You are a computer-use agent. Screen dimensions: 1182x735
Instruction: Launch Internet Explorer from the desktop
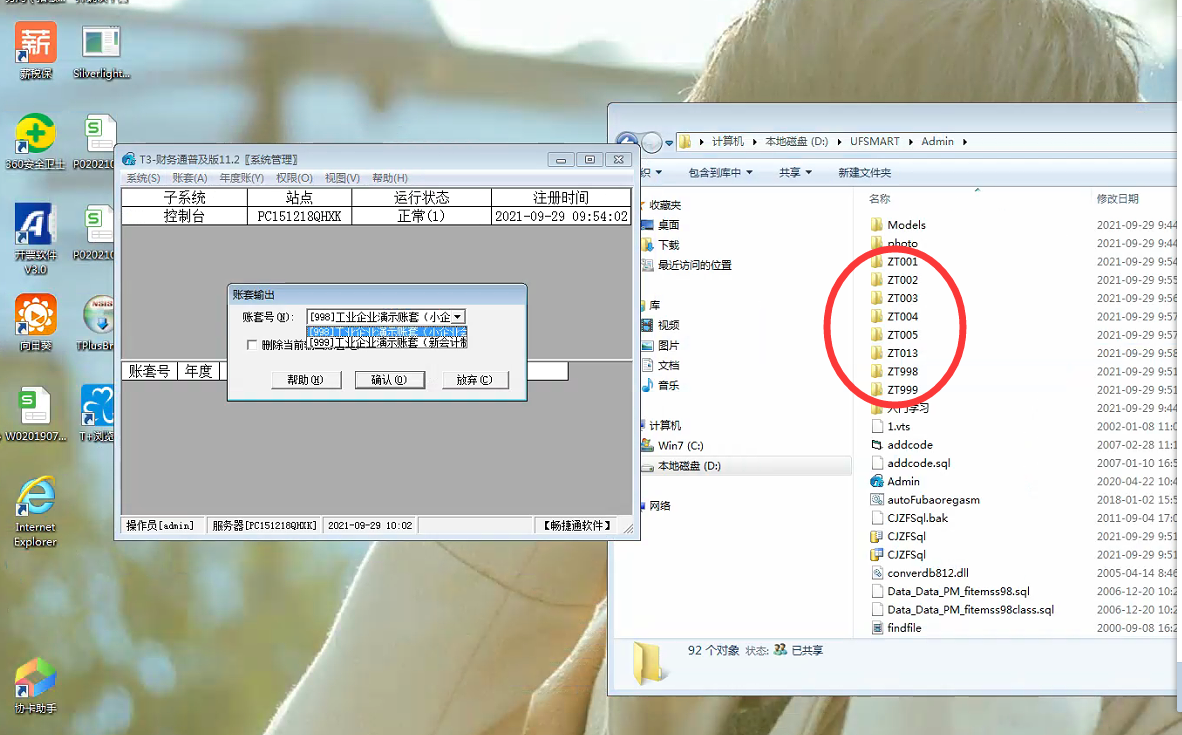(x=35, y=511)
